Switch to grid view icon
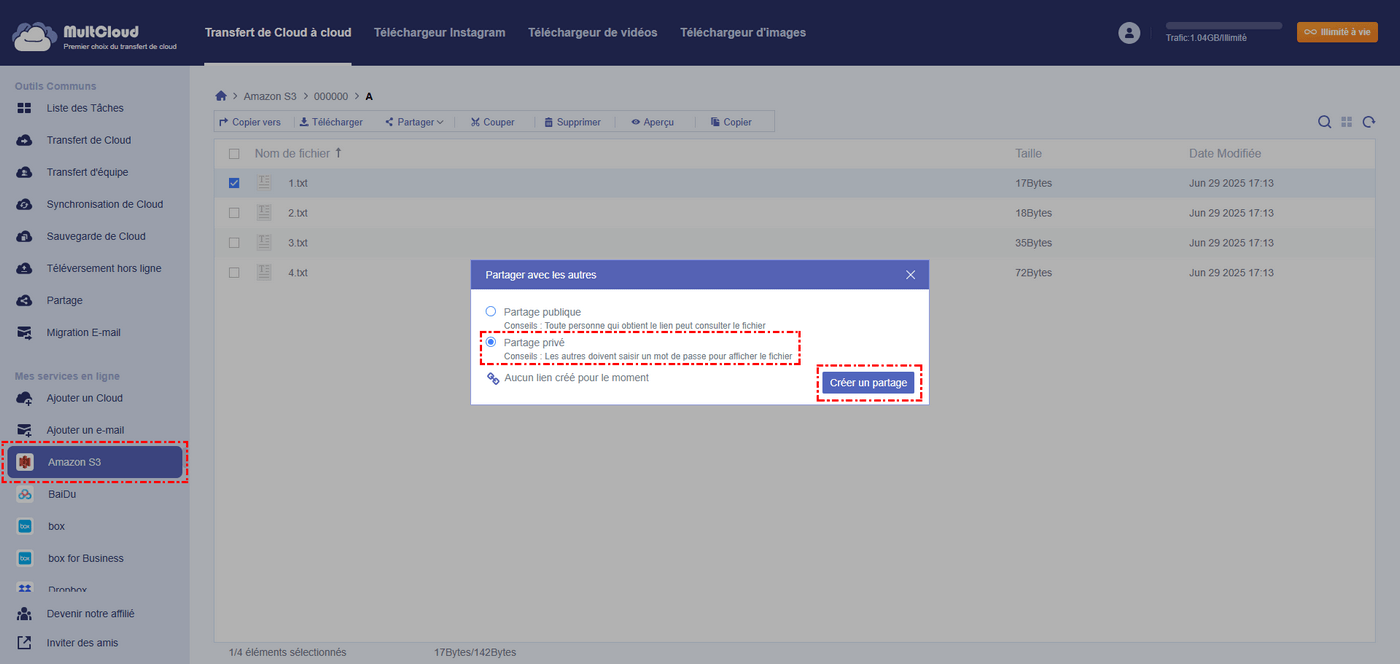 [x=1347, y=122]
